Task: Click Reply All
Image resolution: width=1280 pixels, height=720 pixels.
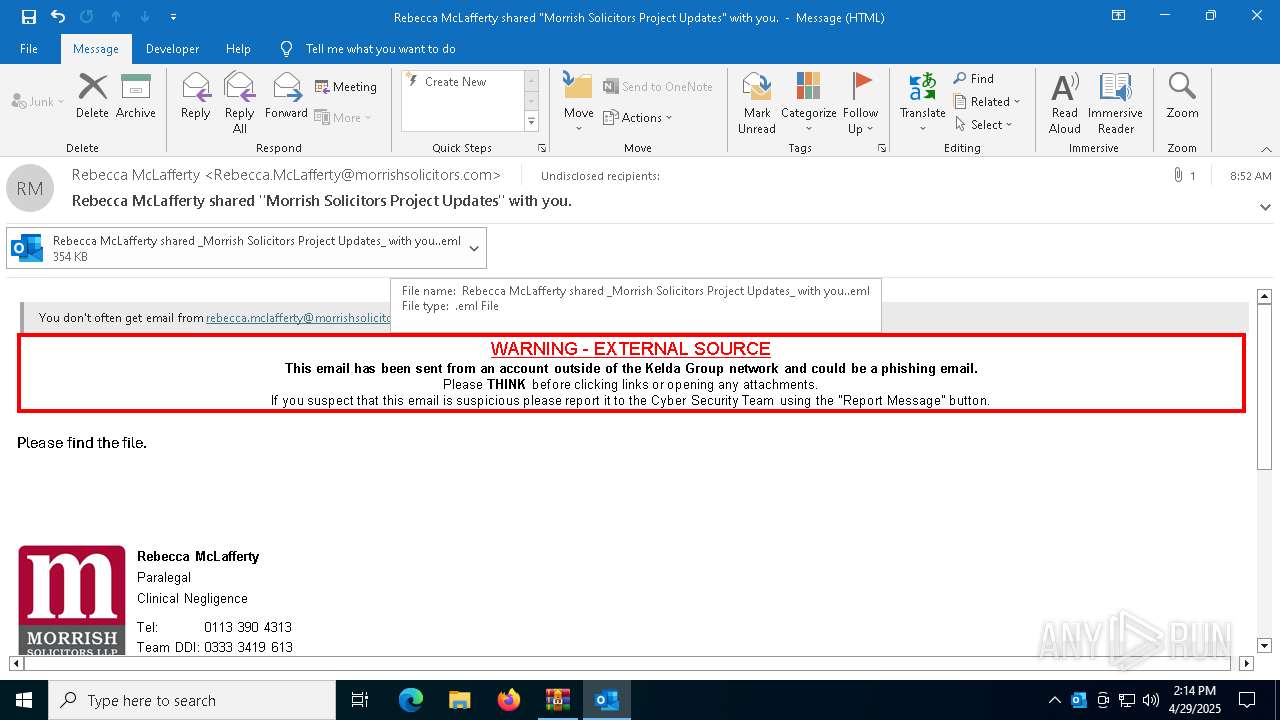Action: pos(240,103)
